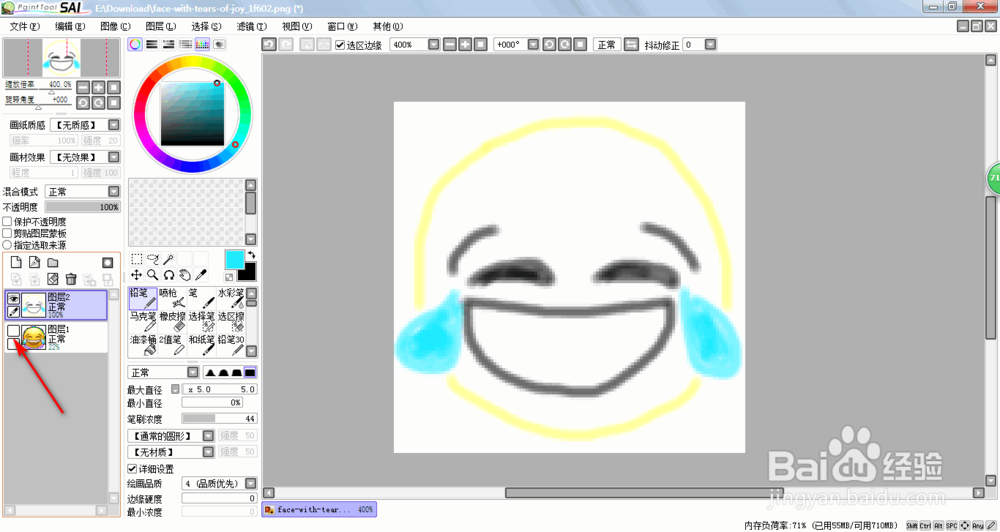Select the 铅笔30 tool
The height and width of the screenshot is (532, 1000).
(x=231, y=345)
